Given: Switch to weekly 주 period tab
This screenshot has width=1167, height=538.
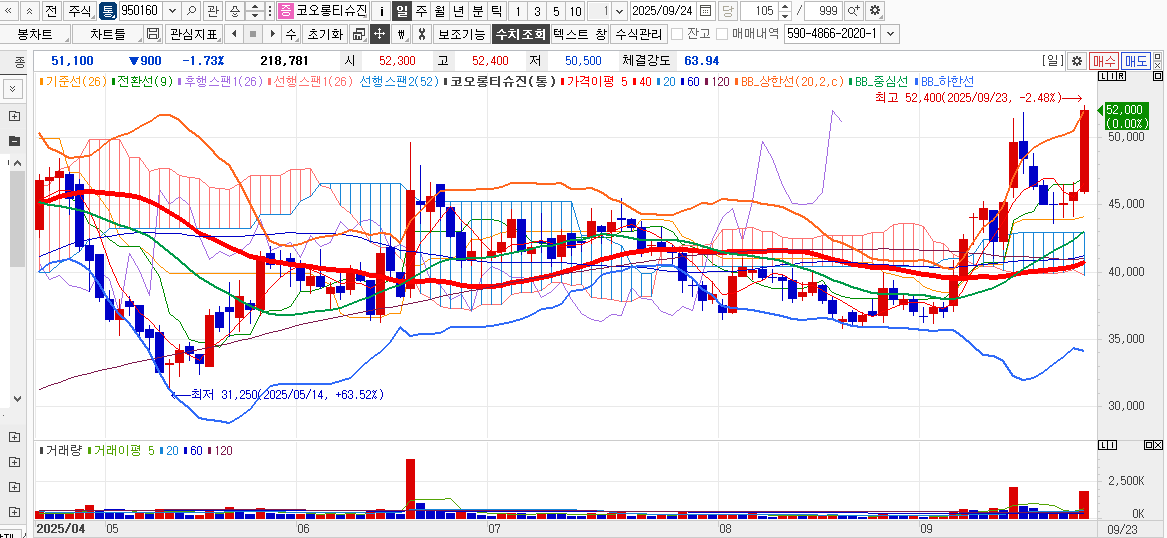Looking at the screenshot, I should (x=421, y=11).
